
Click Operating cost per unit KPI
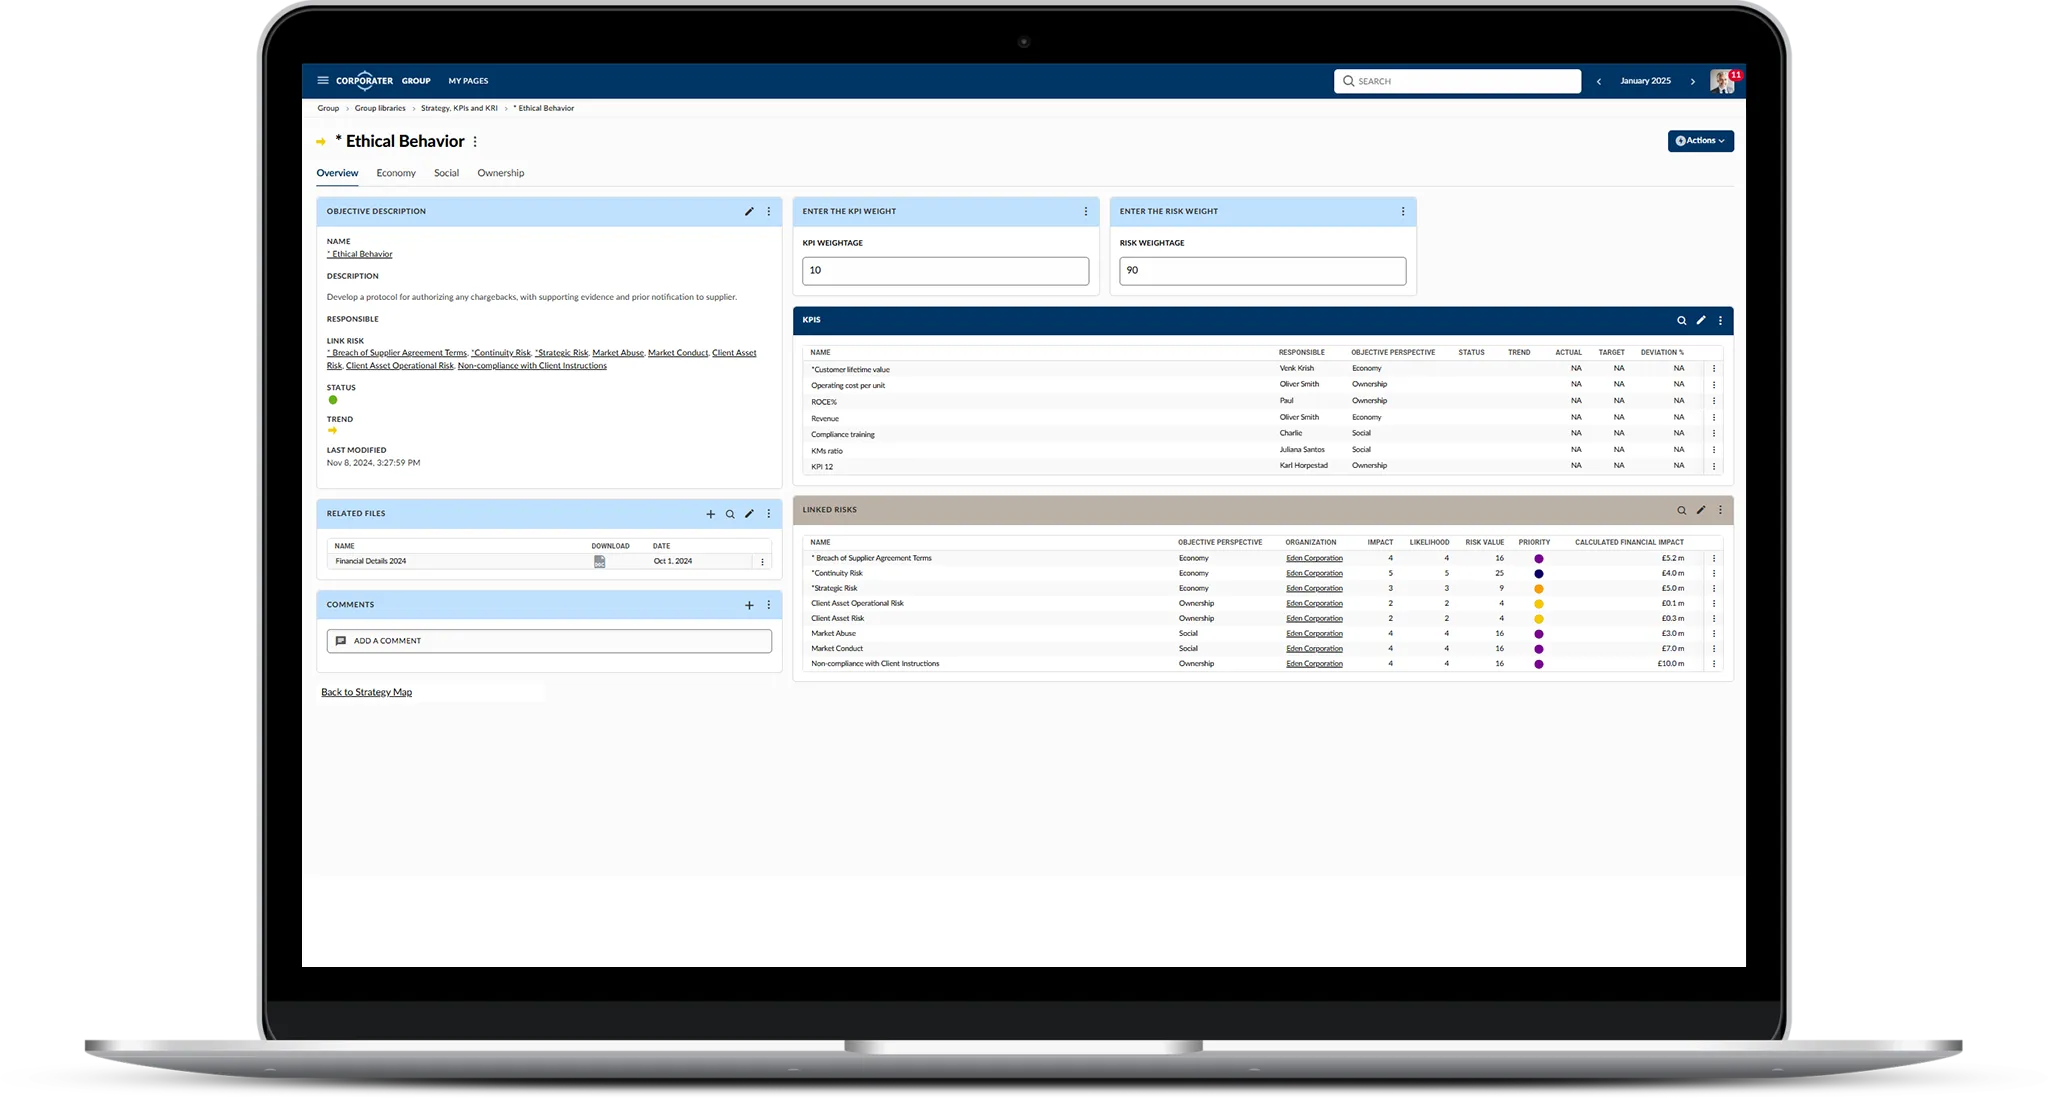click(x=848, y=385)
